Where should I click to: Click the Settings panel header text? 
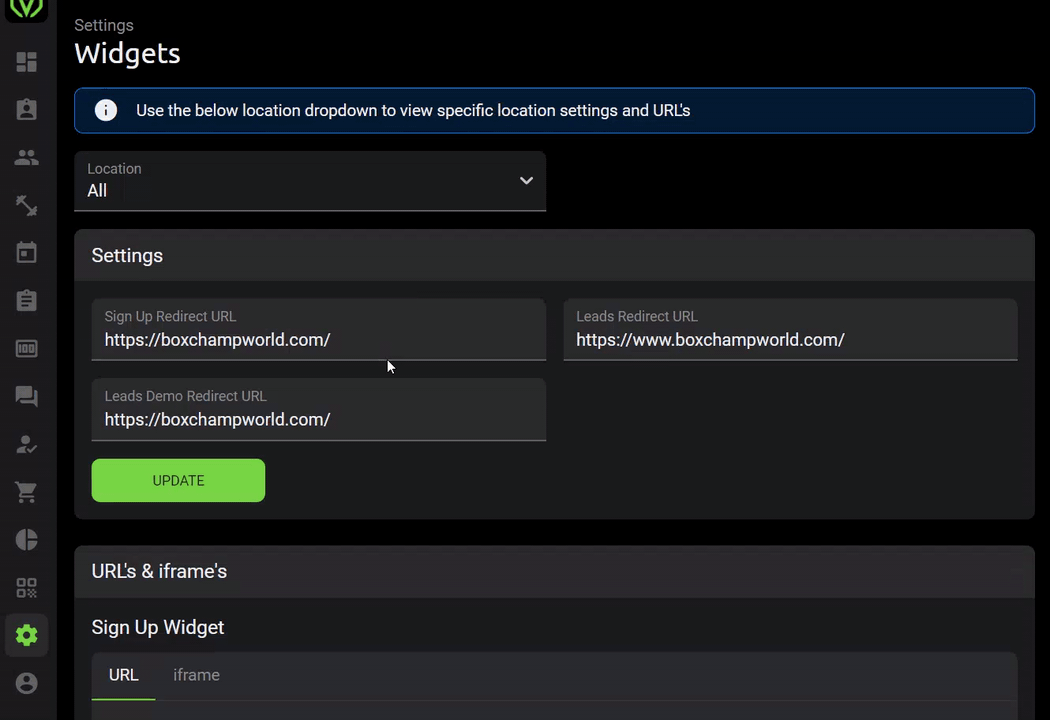[127, 256]
